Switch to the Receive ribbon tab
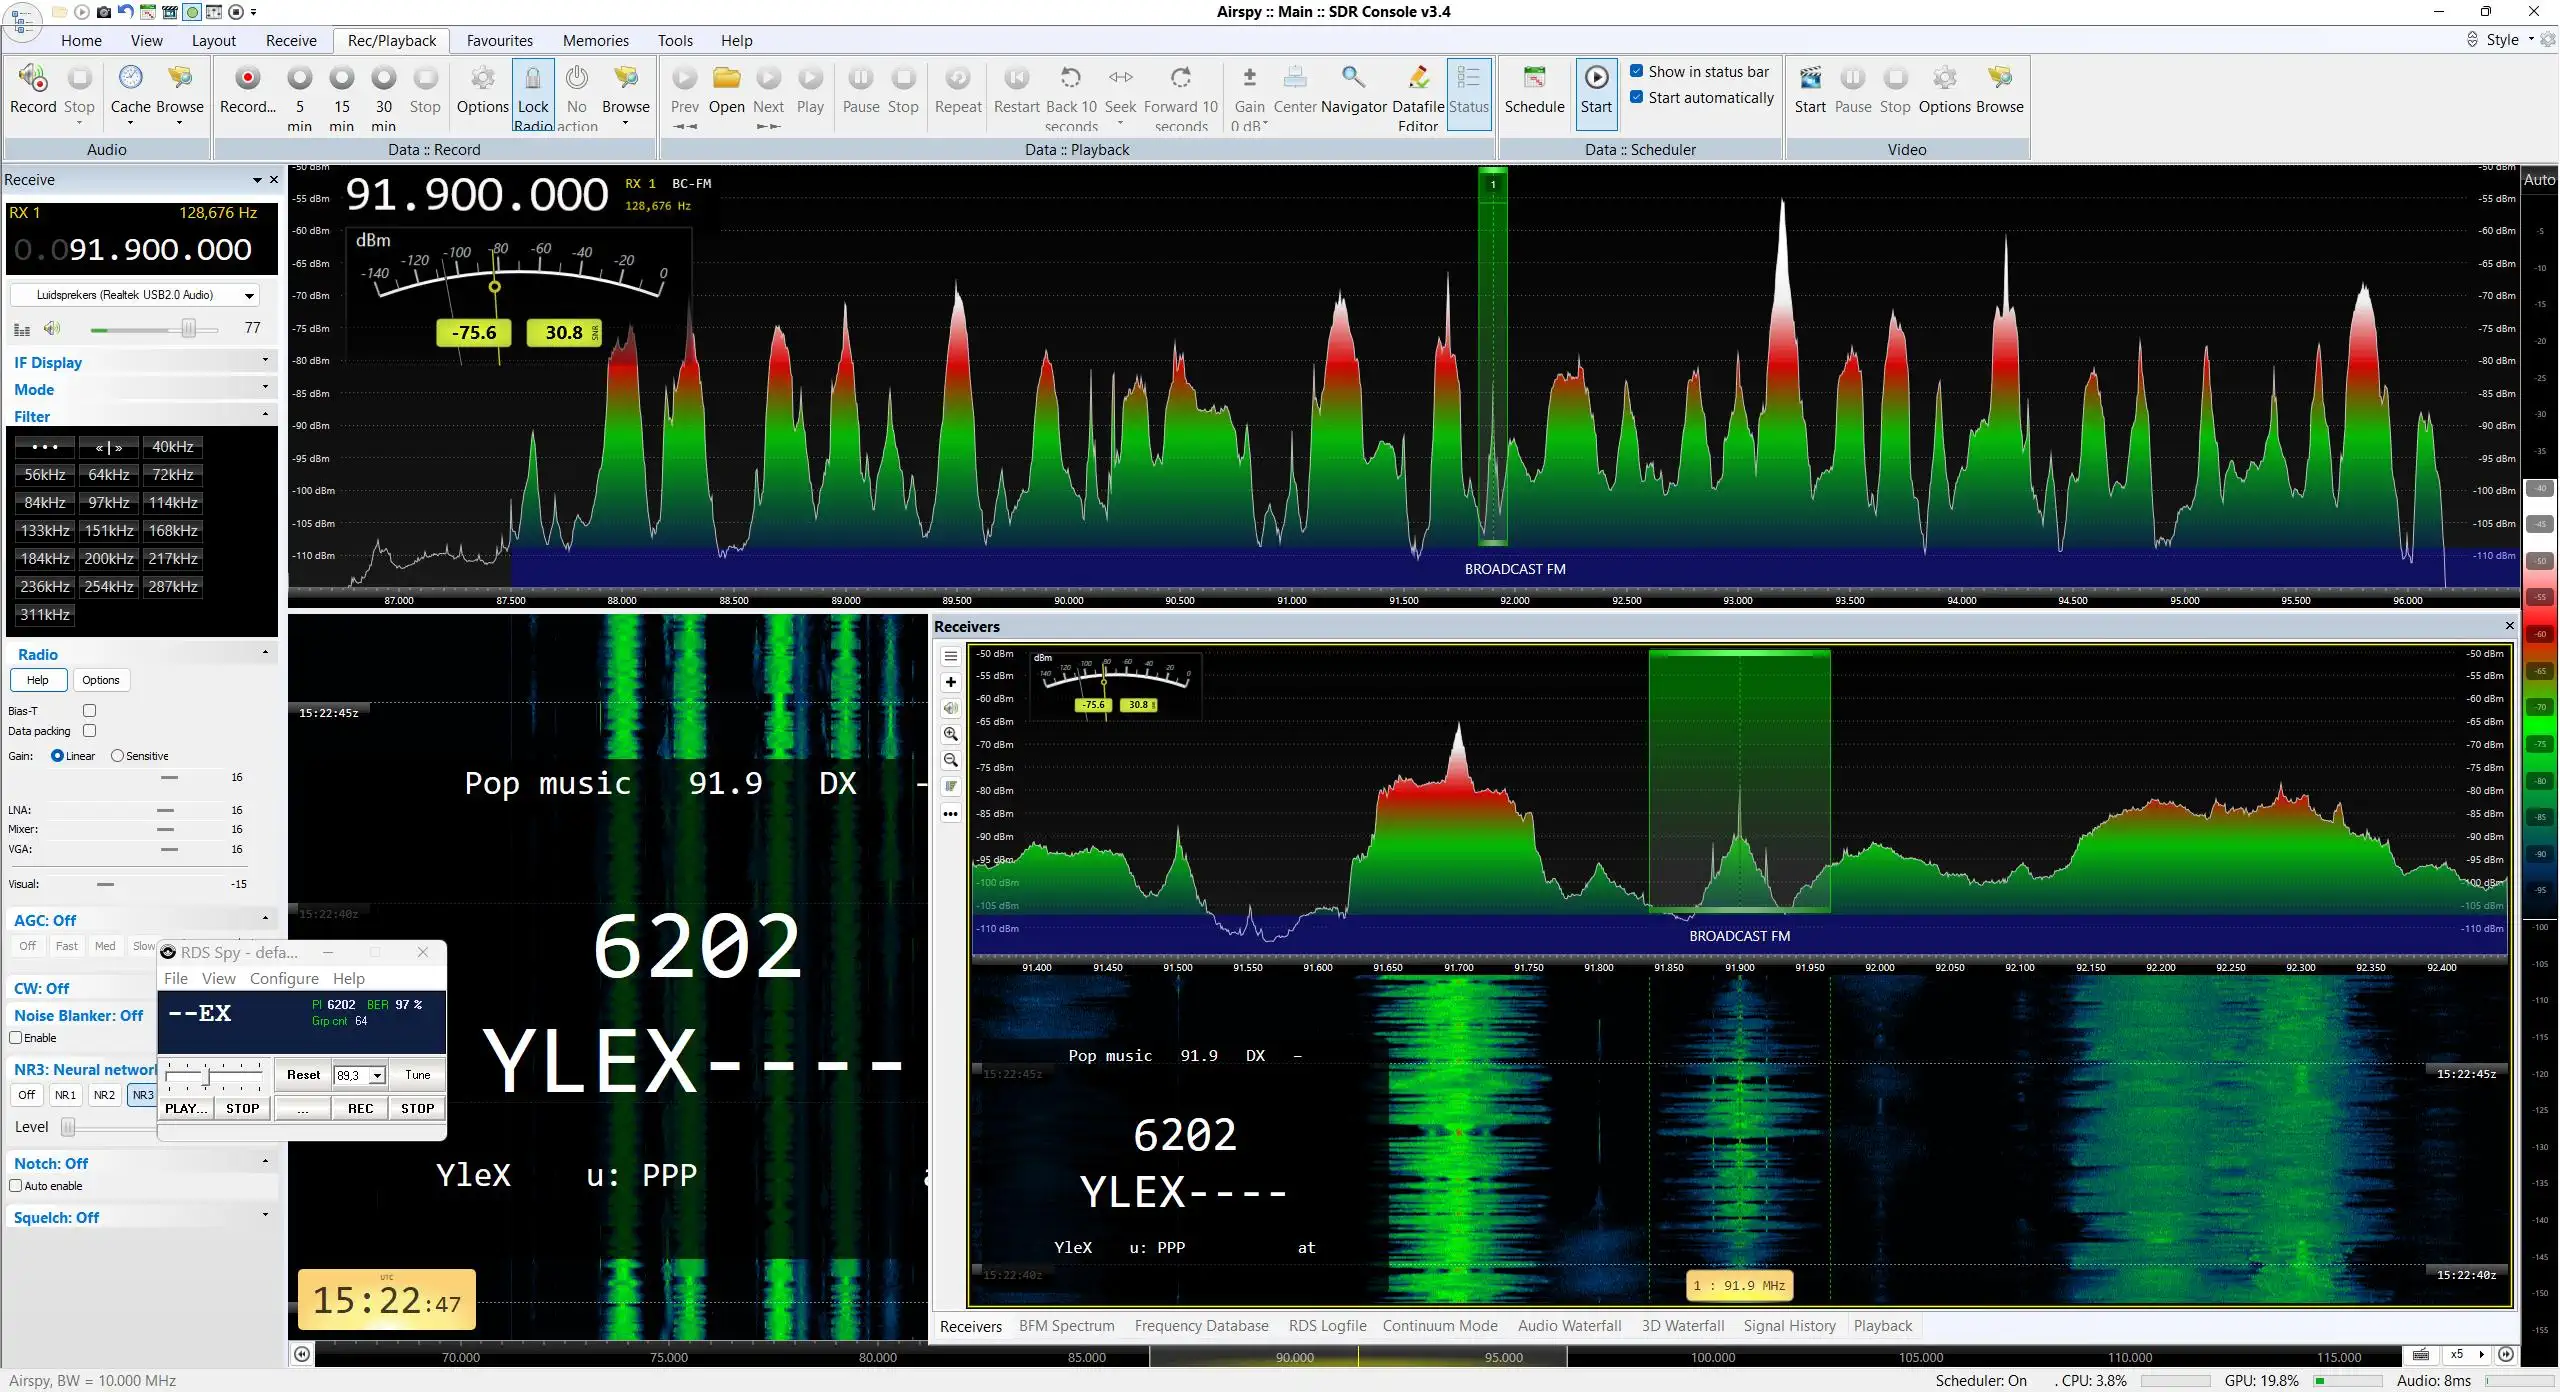Screen dimensions: 2560x1392 (291, 41)
